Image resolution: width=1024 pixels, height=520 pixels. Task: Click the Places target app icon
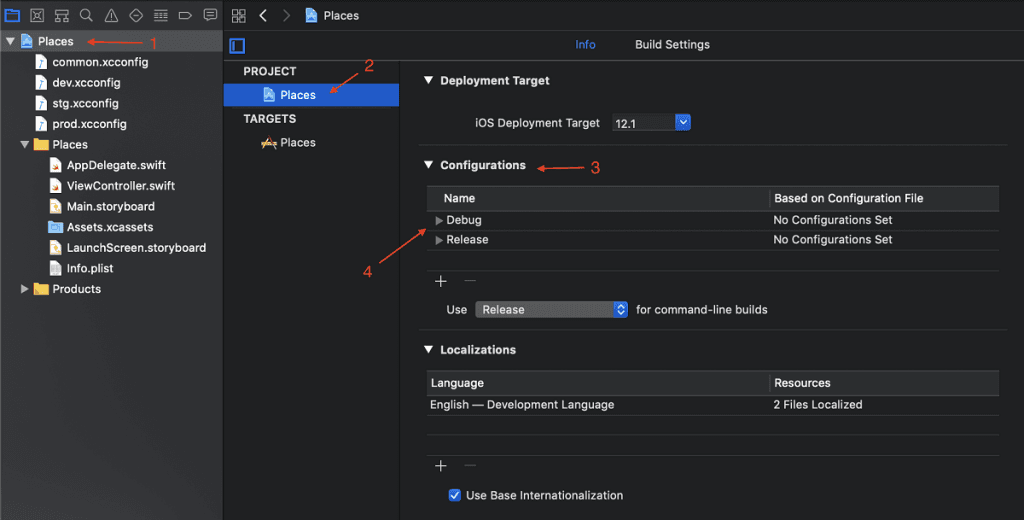tap(268, 142)
